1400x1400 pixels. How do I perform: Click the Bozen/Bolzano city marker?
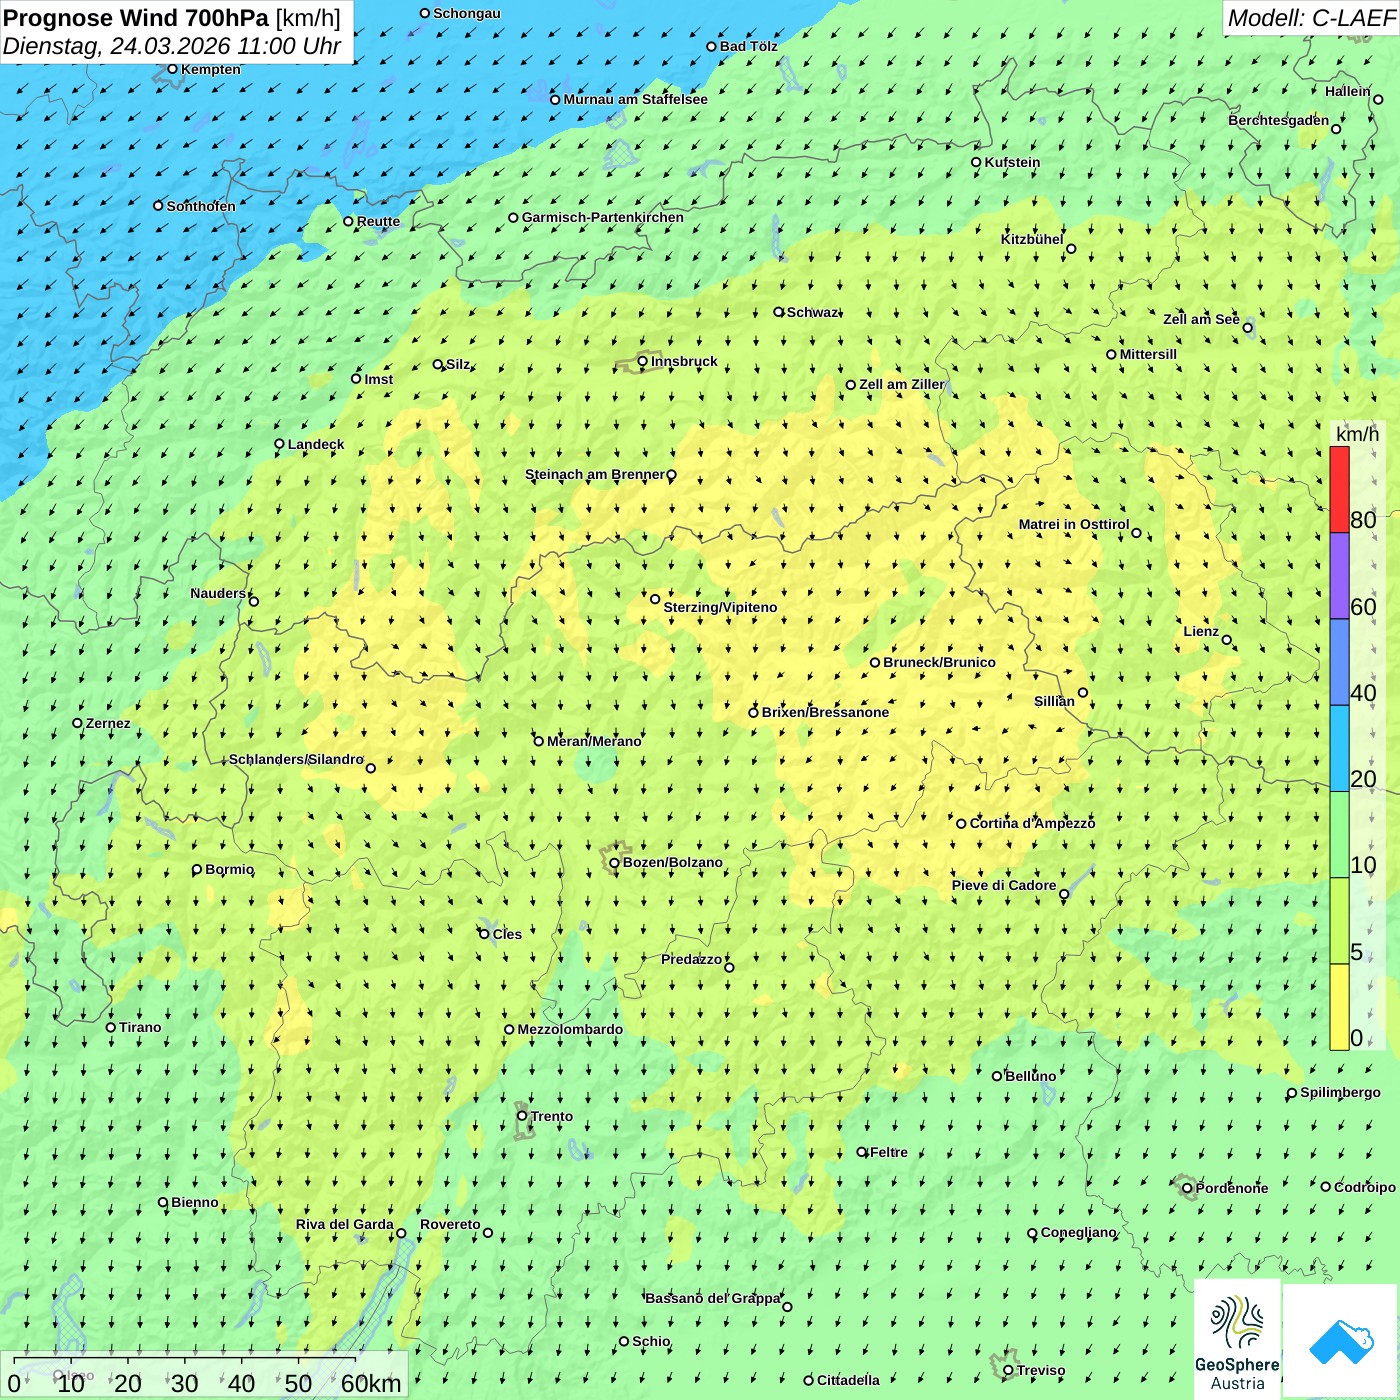tap(614, 863)
